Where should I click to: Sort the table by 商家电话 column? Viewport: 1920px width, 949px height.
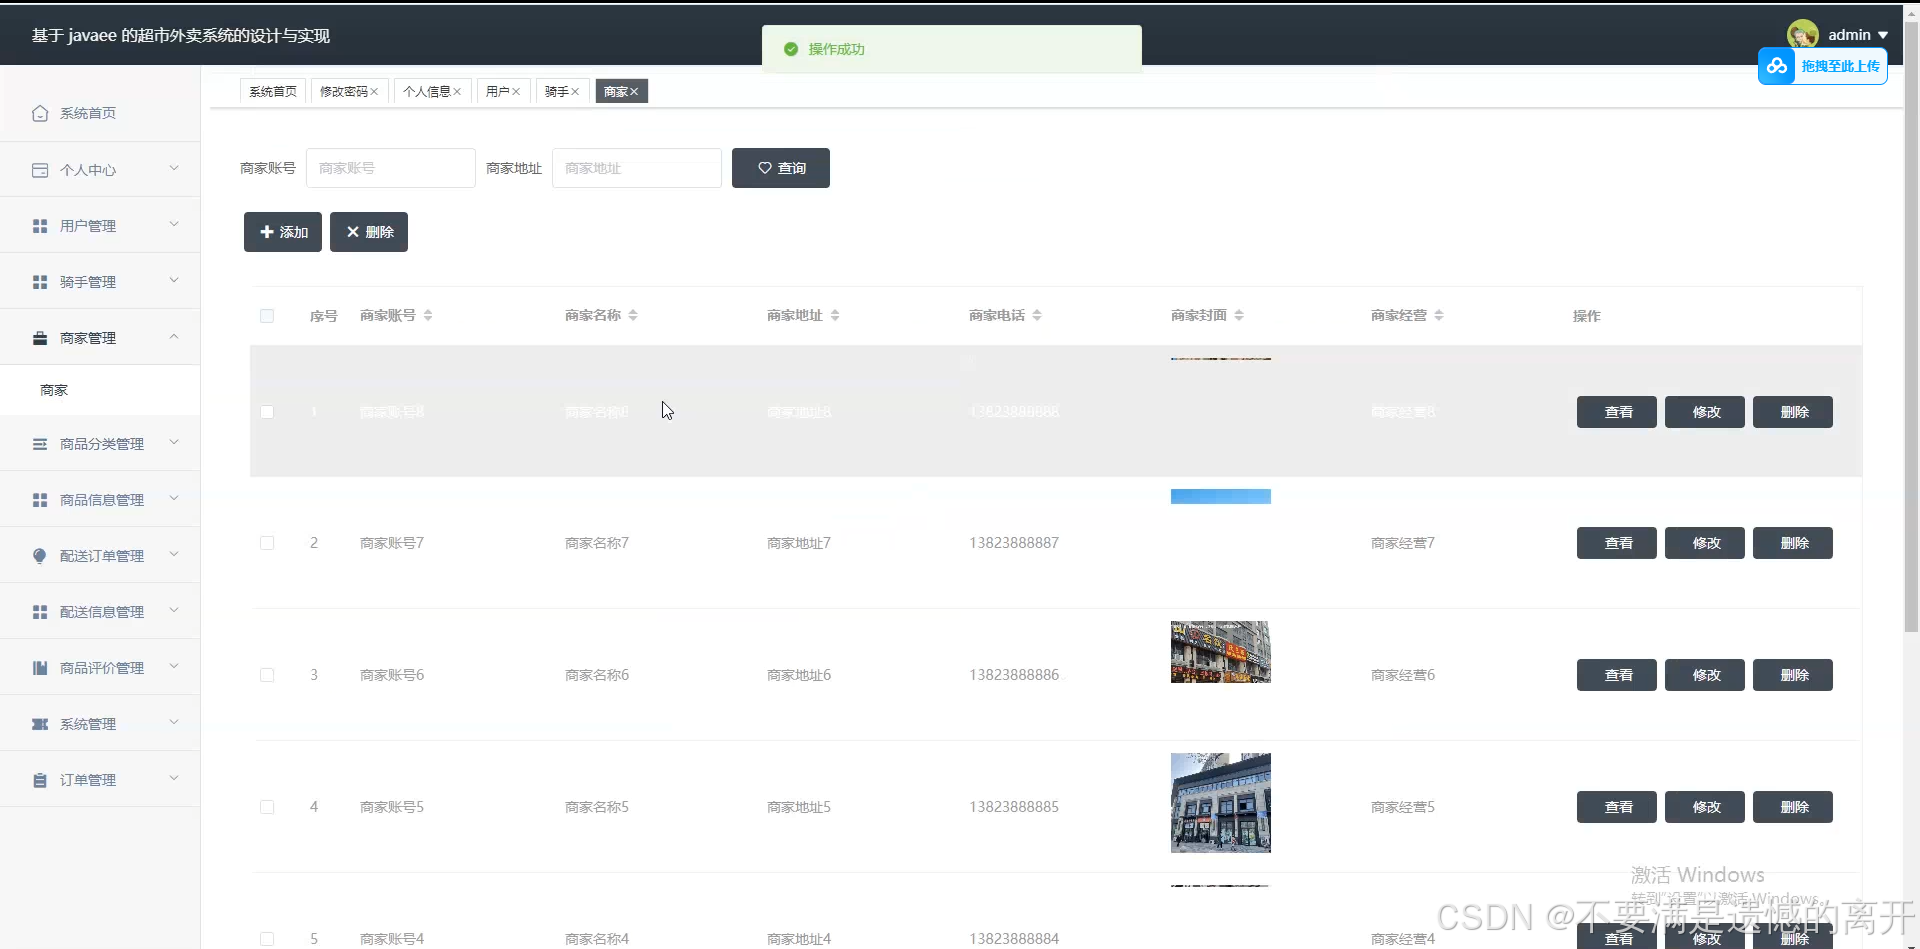[1037, 315]
